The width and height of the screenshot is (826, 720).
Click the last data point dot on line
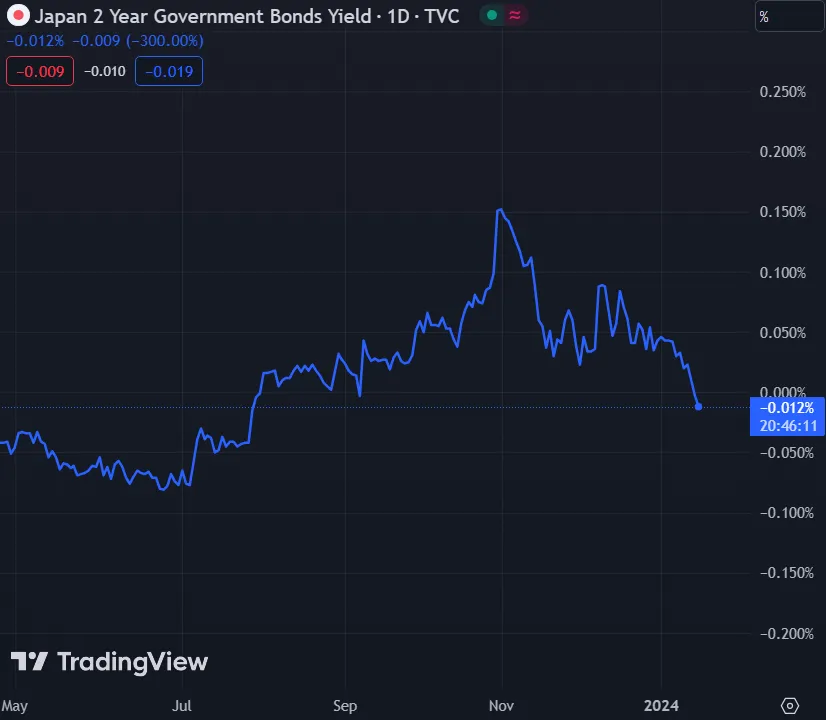698,406
